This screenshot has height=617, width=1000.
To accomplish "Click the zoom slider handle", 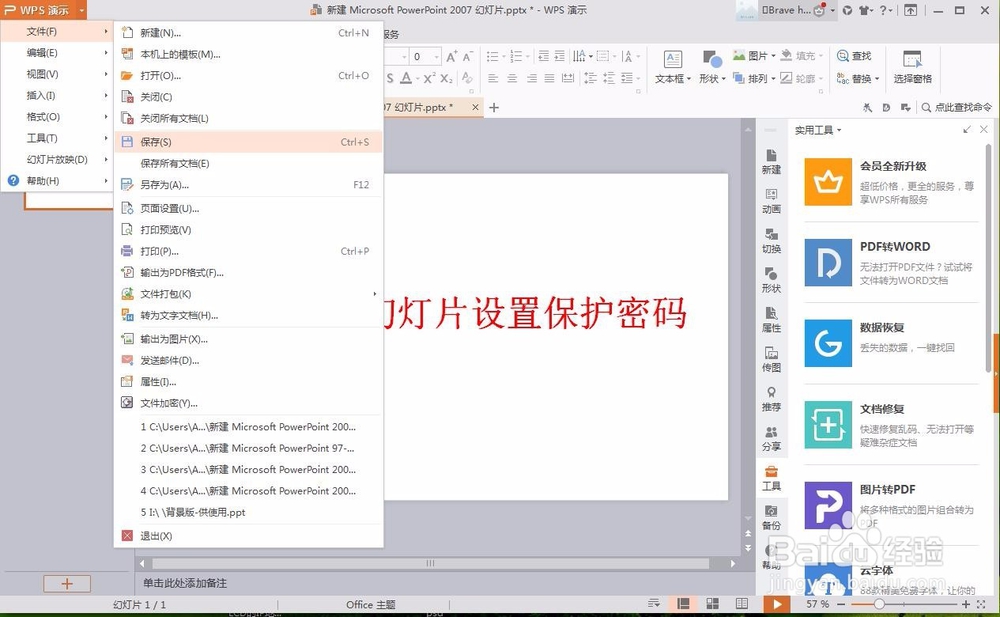I will (879, 604).
